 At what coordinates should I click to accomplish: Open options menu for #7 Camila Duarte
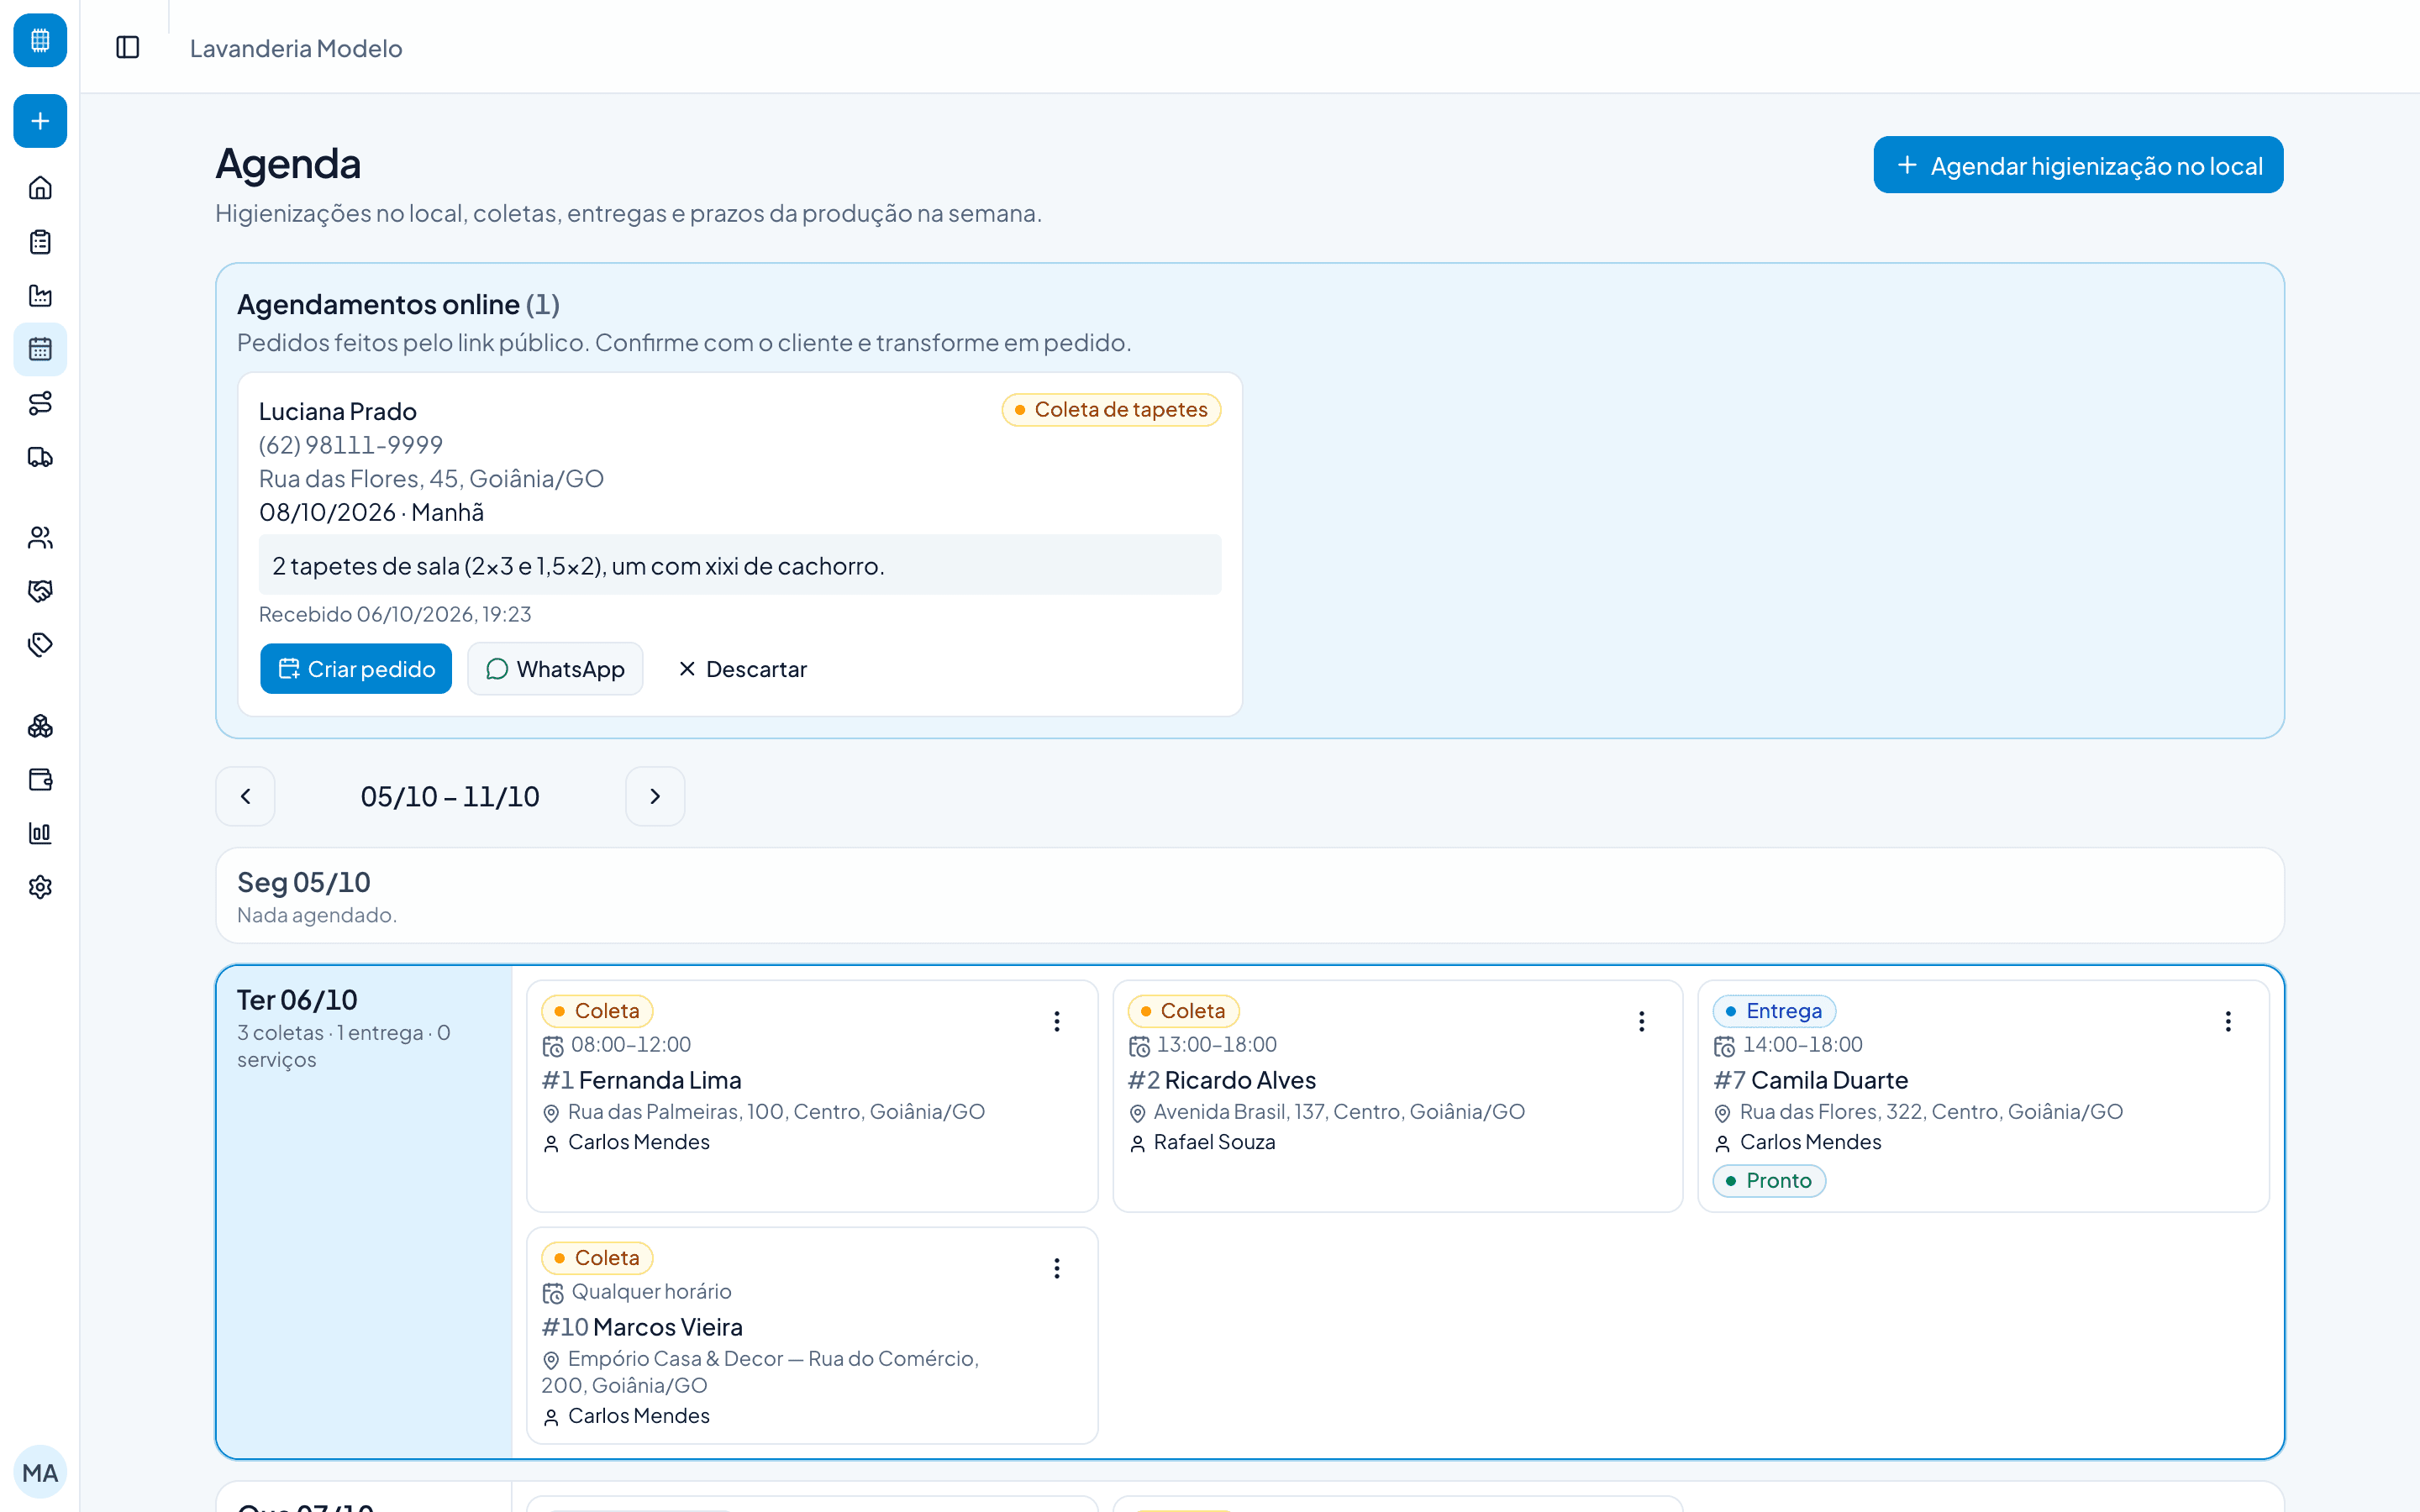pos(2228,1021)
